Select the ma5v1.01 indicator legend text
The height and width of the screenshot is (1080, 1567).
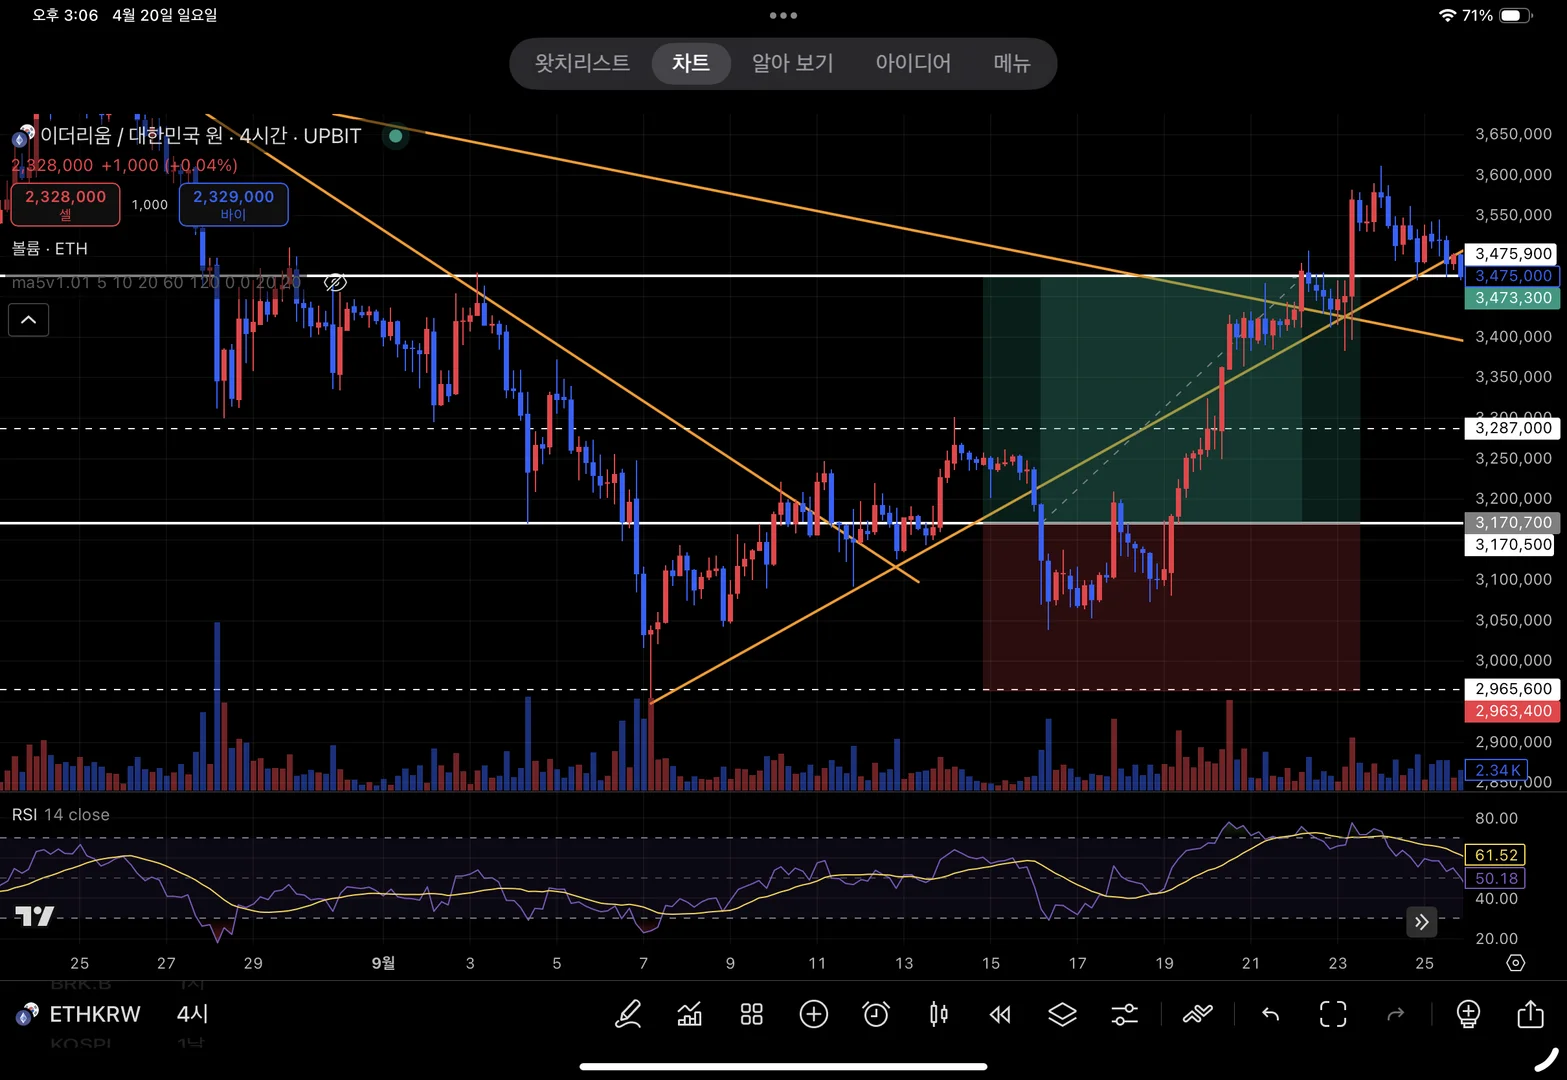156,283
